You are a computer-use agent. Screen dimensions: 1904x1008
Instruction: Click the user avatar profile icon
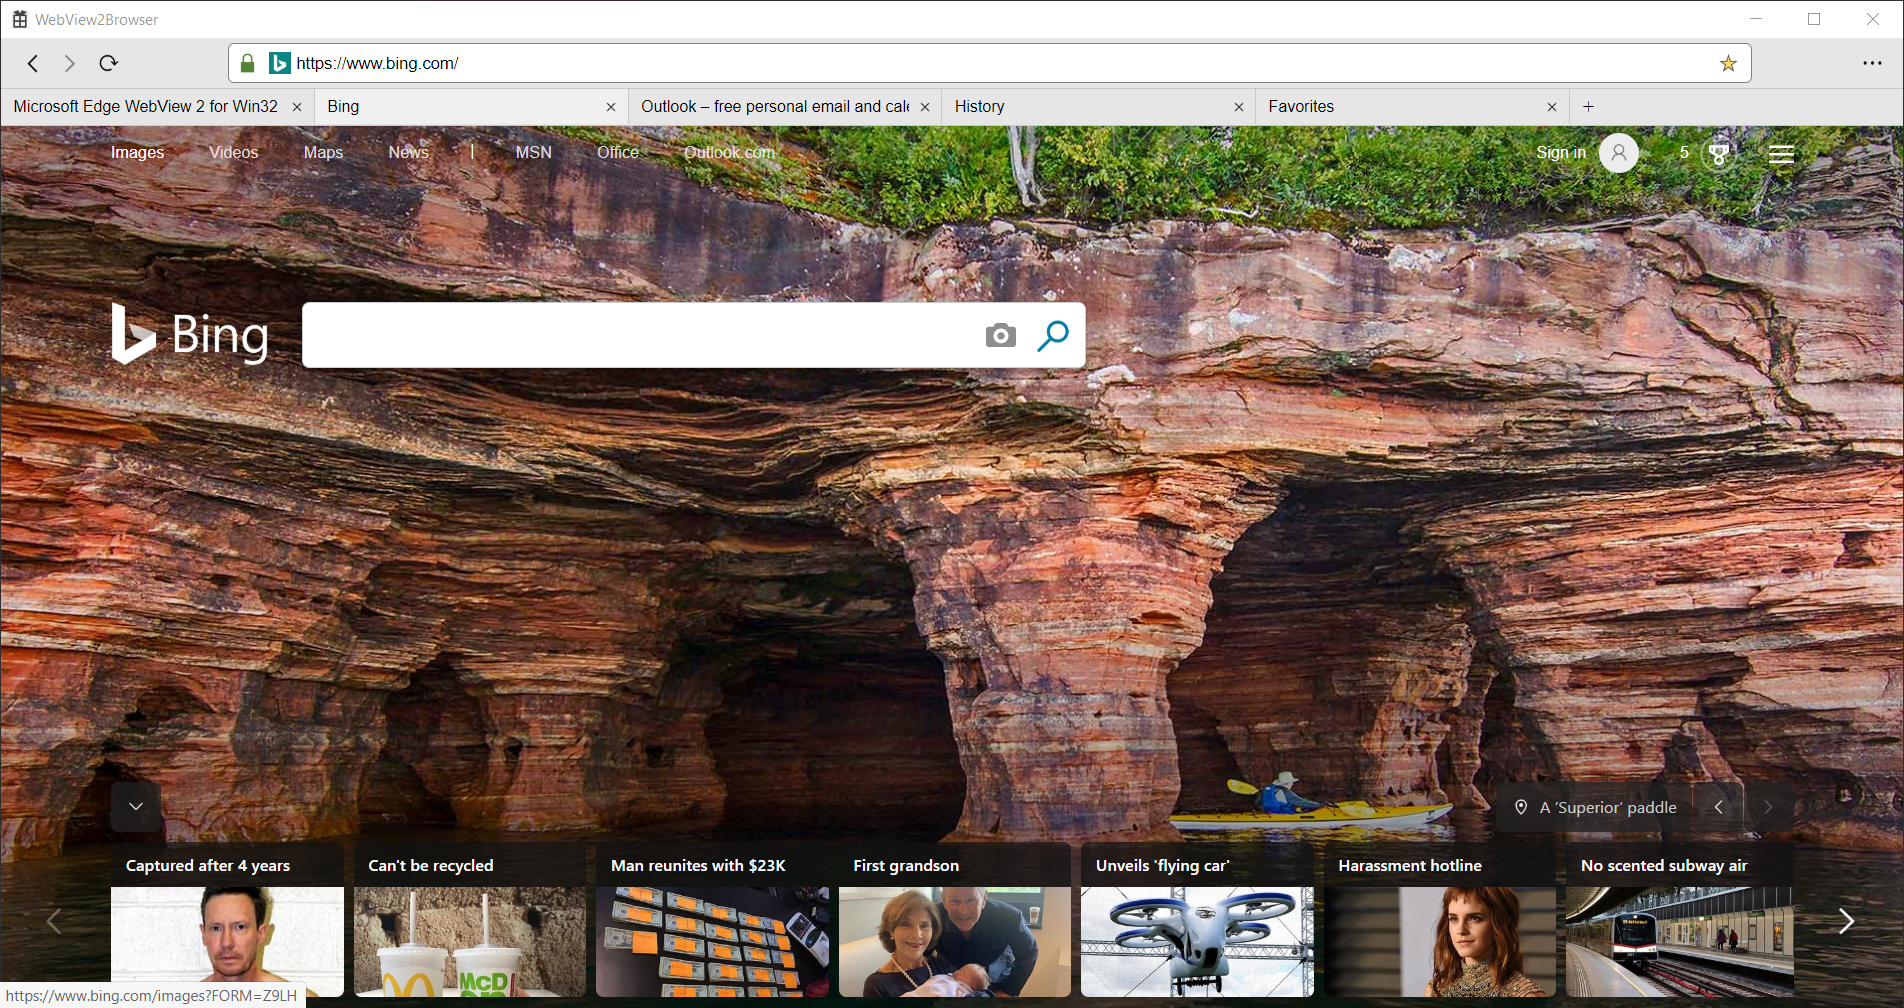point(1620,153)
